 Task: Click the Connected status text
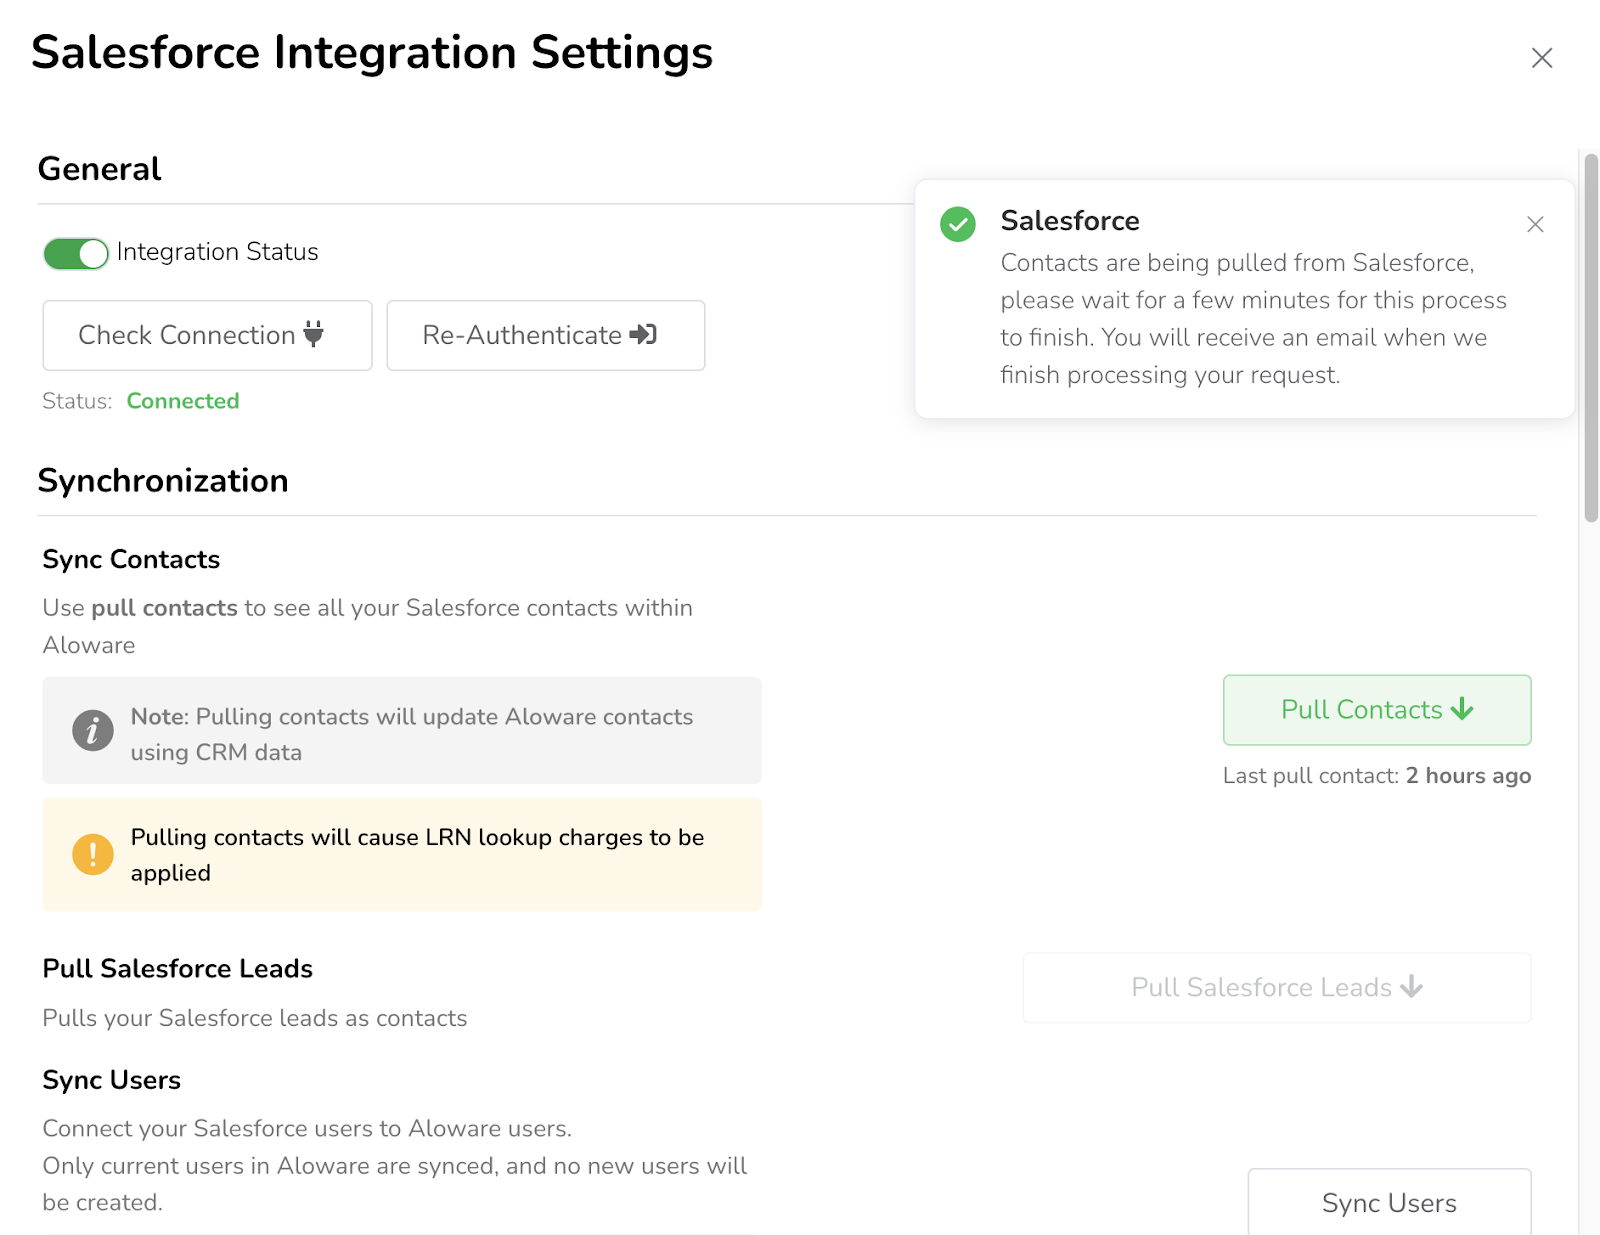click(183, 401)
